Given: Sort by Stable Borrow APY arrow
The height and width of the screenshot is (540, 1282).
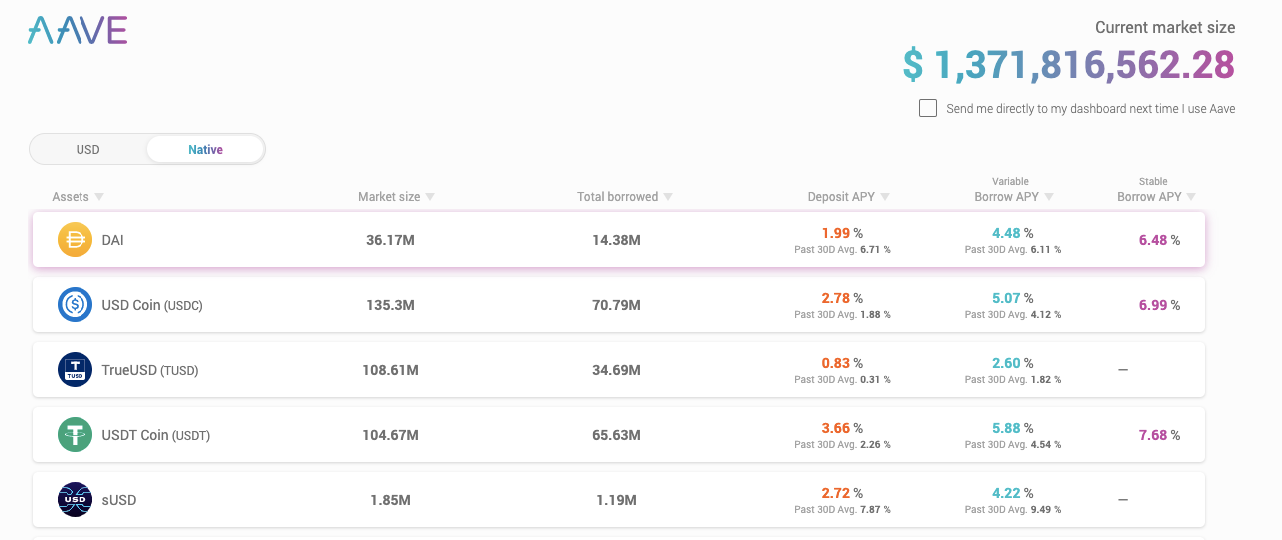Looking at the screenshot, I should [x=1191, y=197].
